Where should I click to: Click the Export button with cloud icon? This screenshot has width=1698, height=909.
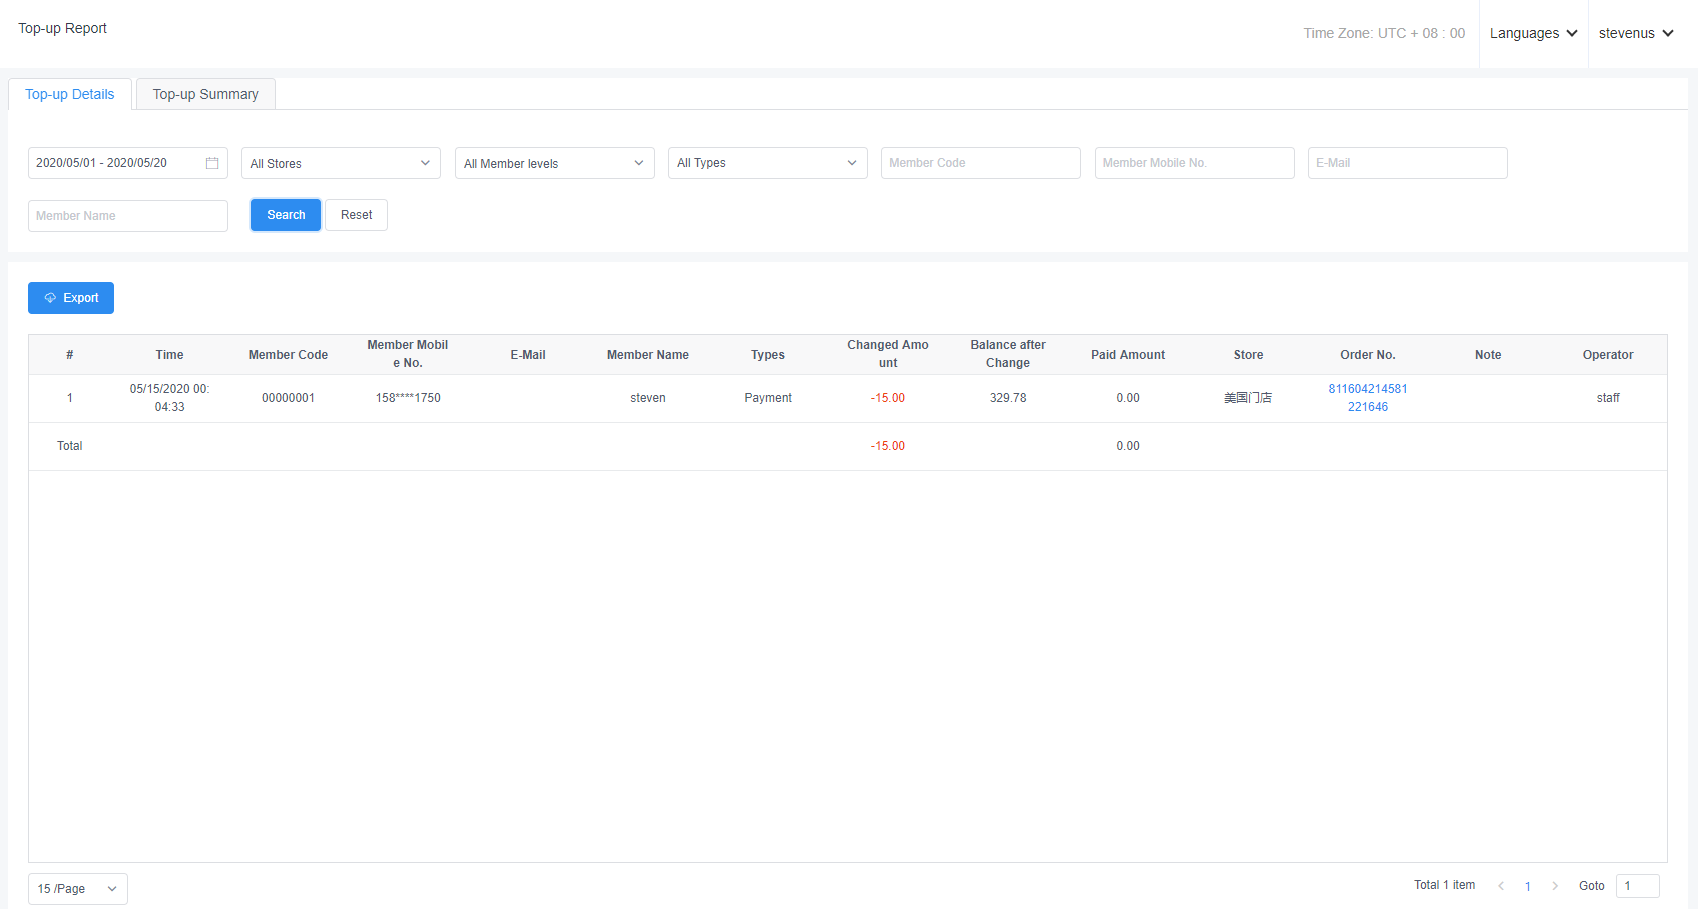click(71, 298)
